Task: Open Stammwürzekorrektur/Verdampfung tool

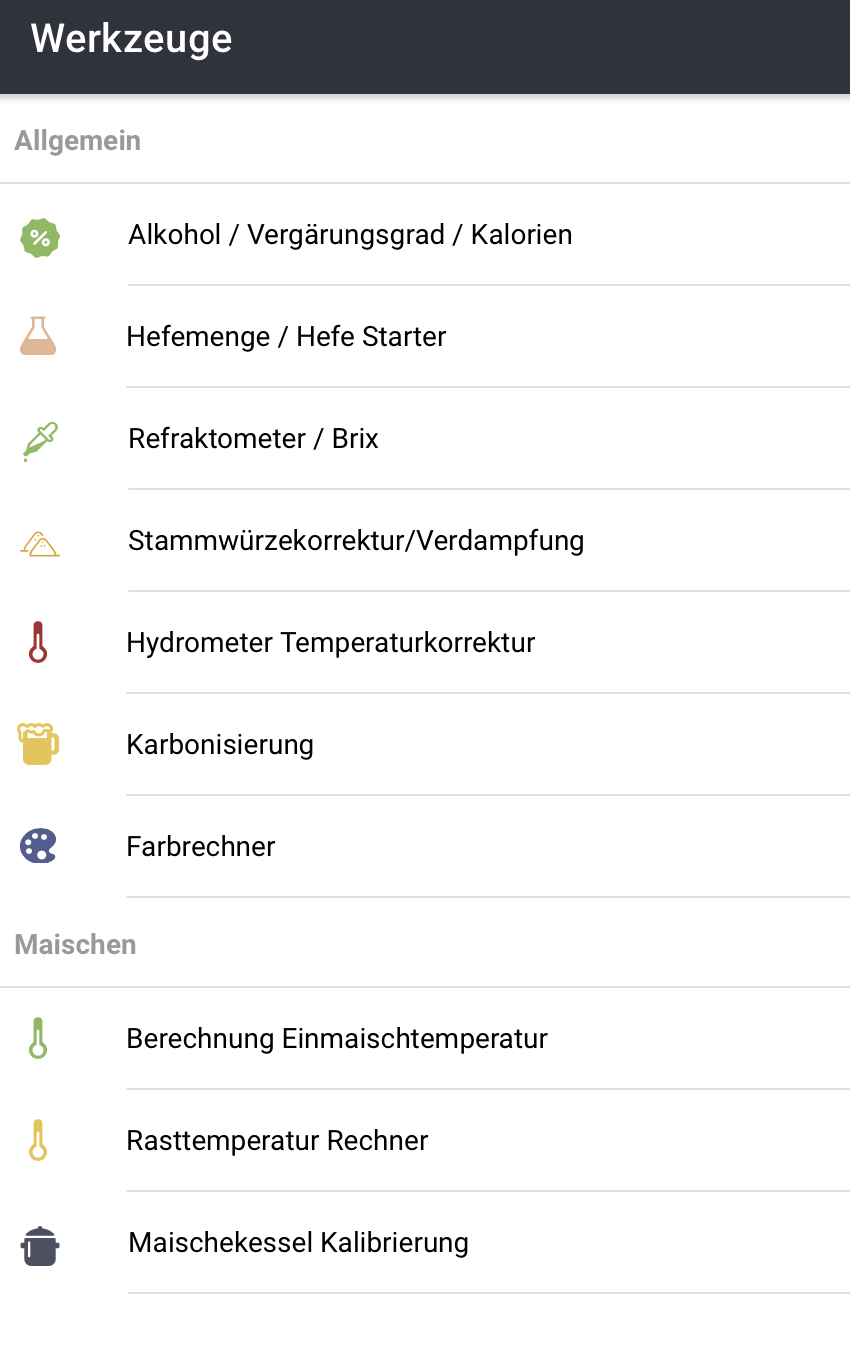Action: pos(356,541)
